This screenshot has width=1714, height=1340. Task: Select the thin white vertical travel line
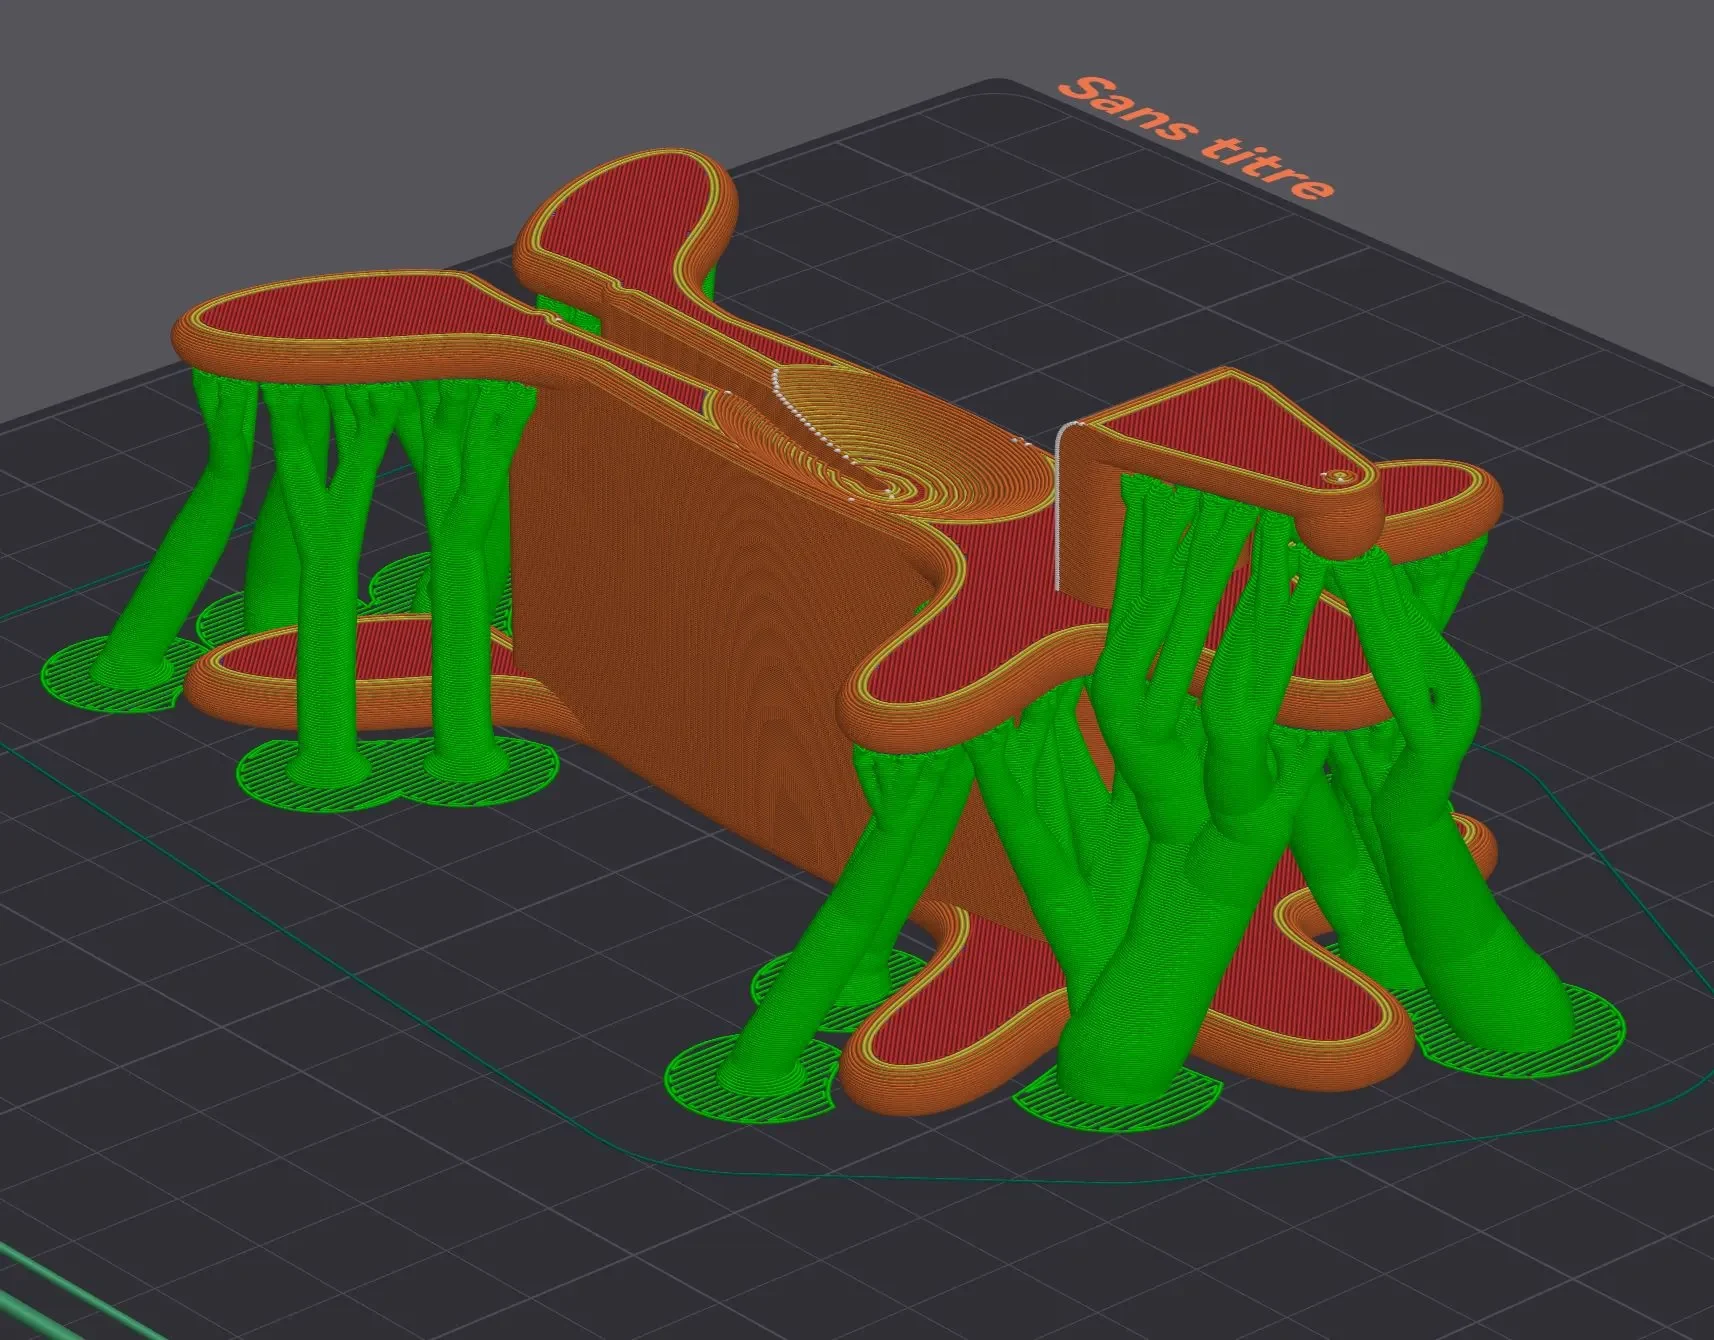coord(1058,510)
